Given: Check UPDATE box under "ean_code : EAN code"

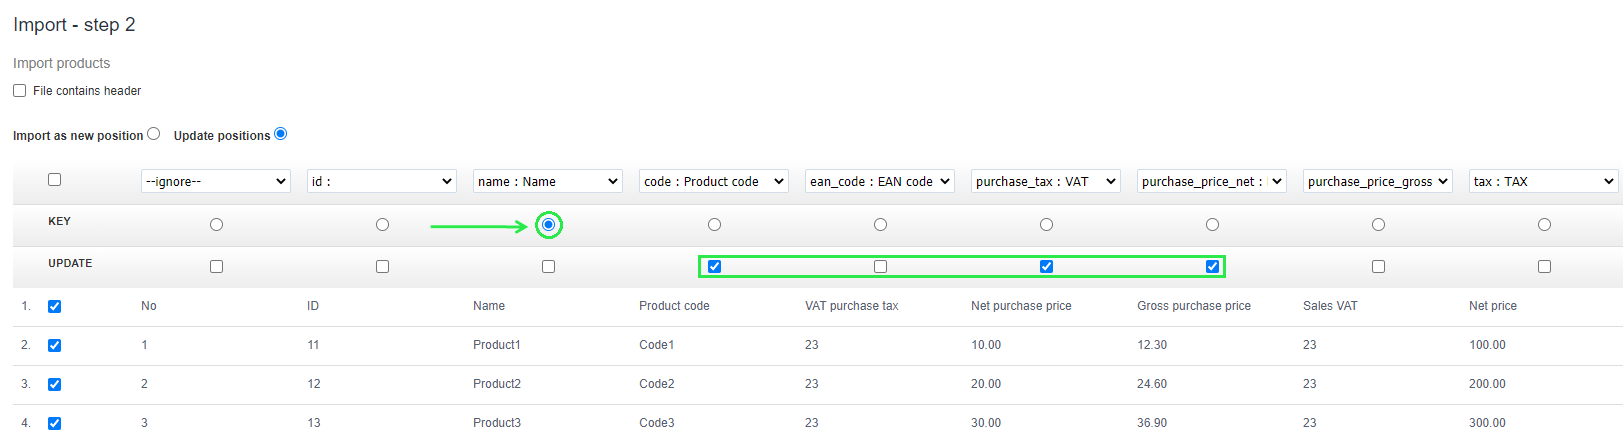Looking at the screenshot, I should (x=880, y=267).
